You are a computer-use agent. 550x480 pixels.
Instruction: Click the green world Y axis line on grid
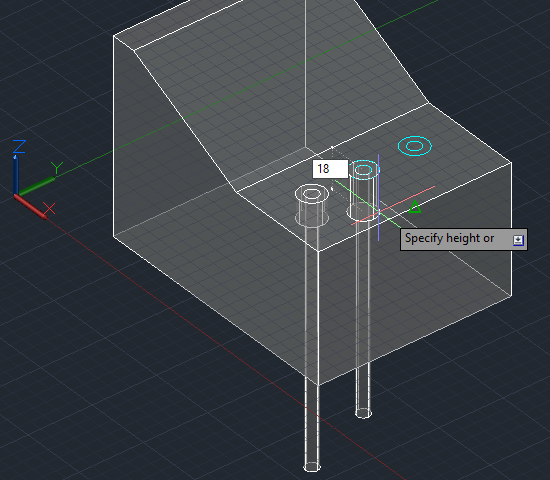pyautogui.click(x=246, y=88)
